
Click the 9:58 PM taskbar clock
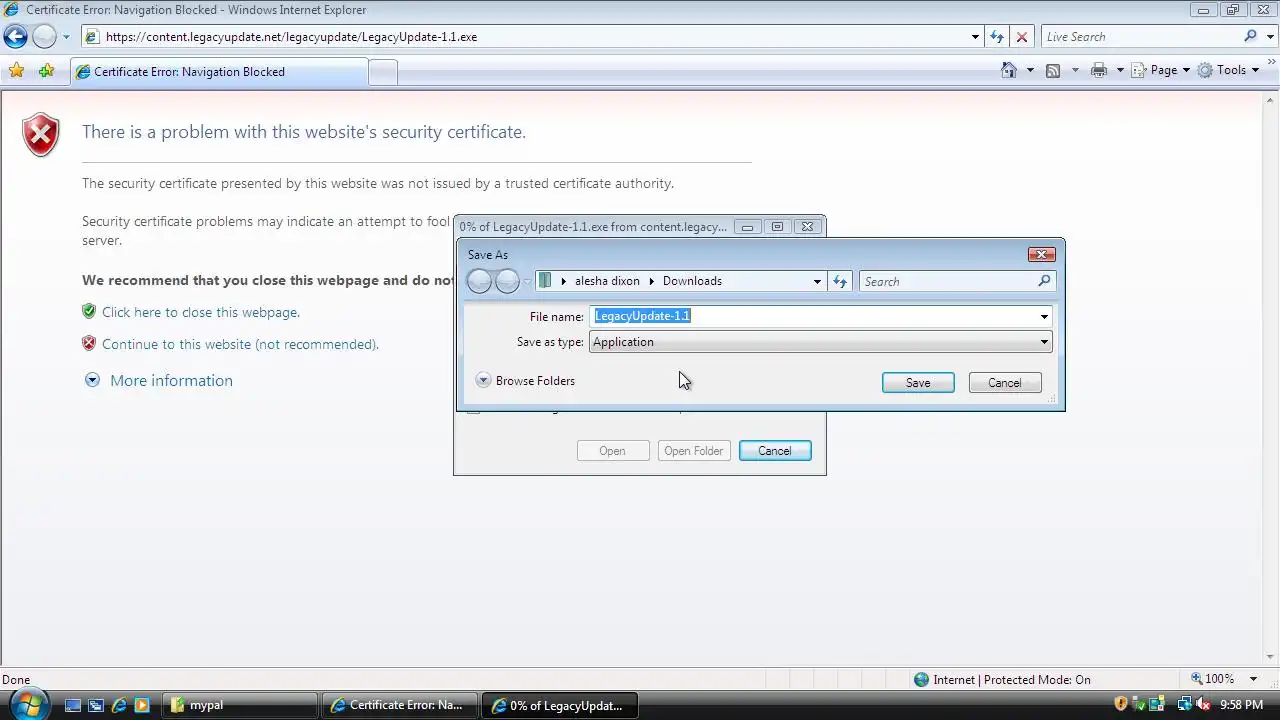point(1243,705)
